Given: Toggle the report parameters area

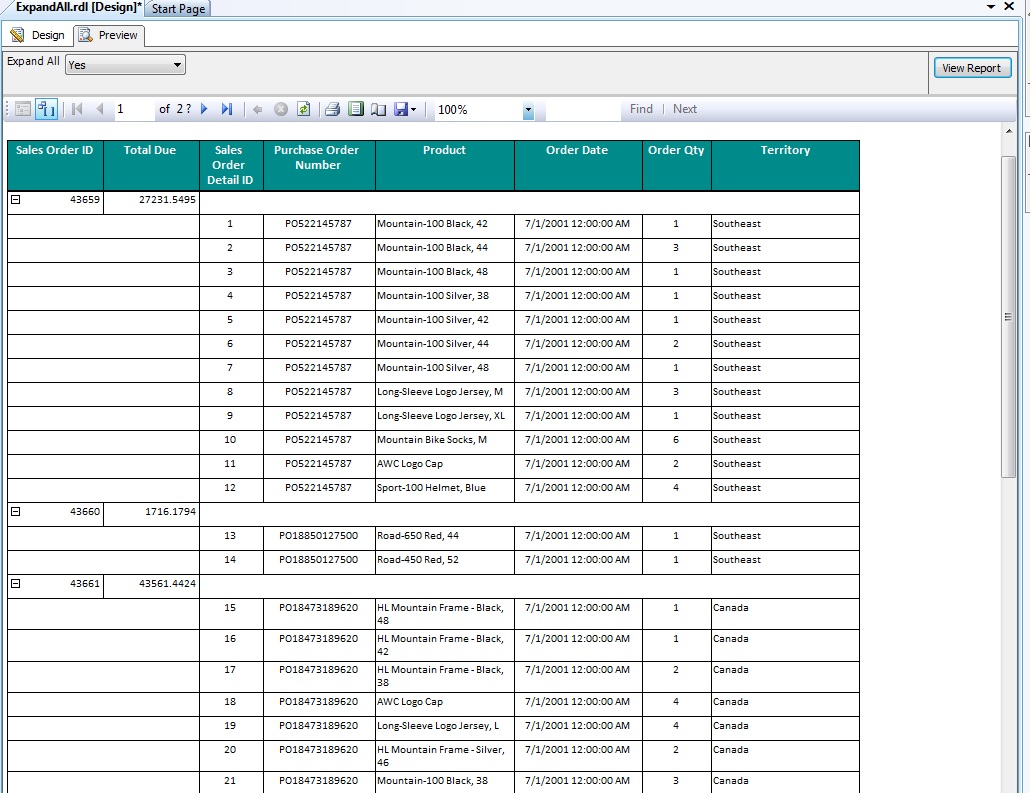Looking at the screenshot, I should [44, 109].
